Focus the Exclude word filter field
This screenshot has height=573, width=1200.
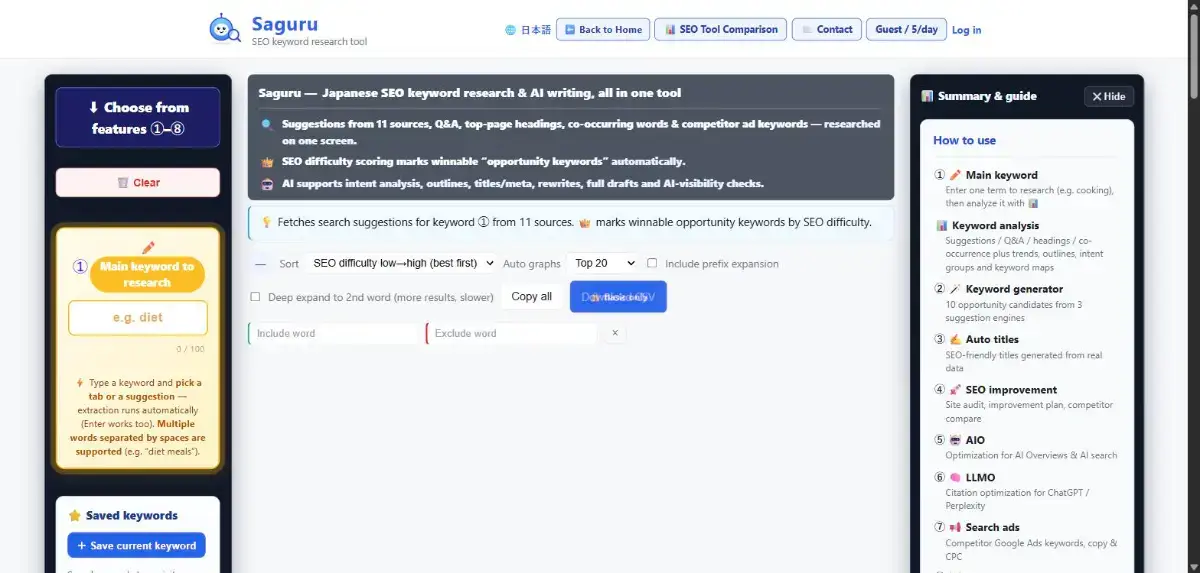511,333
